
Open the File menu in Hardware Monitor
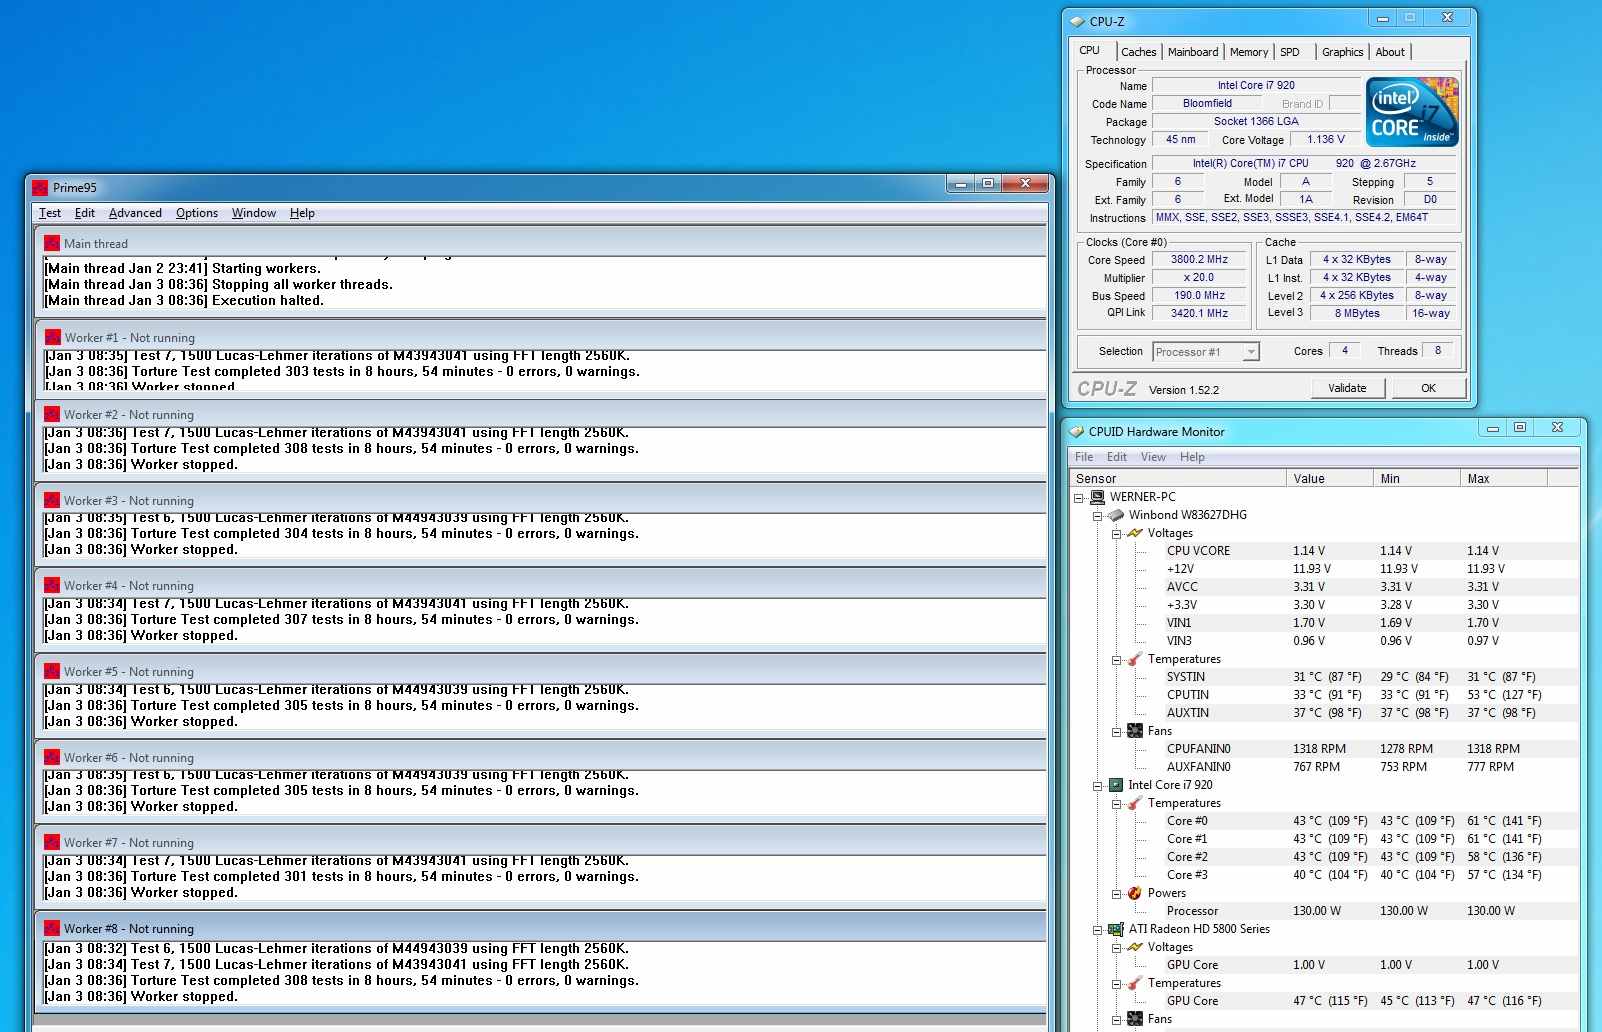(1084, 457)
